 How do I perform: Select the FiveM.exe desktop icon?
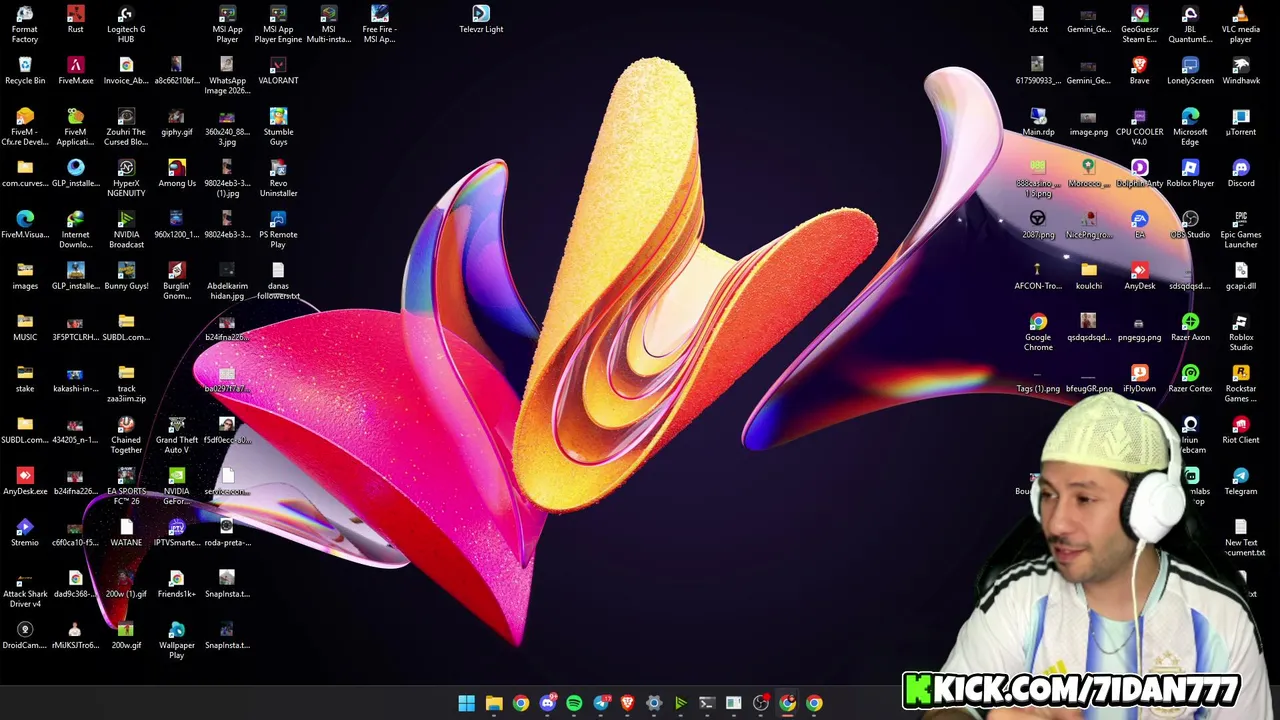pyautogui.click(x=75, y=71)
